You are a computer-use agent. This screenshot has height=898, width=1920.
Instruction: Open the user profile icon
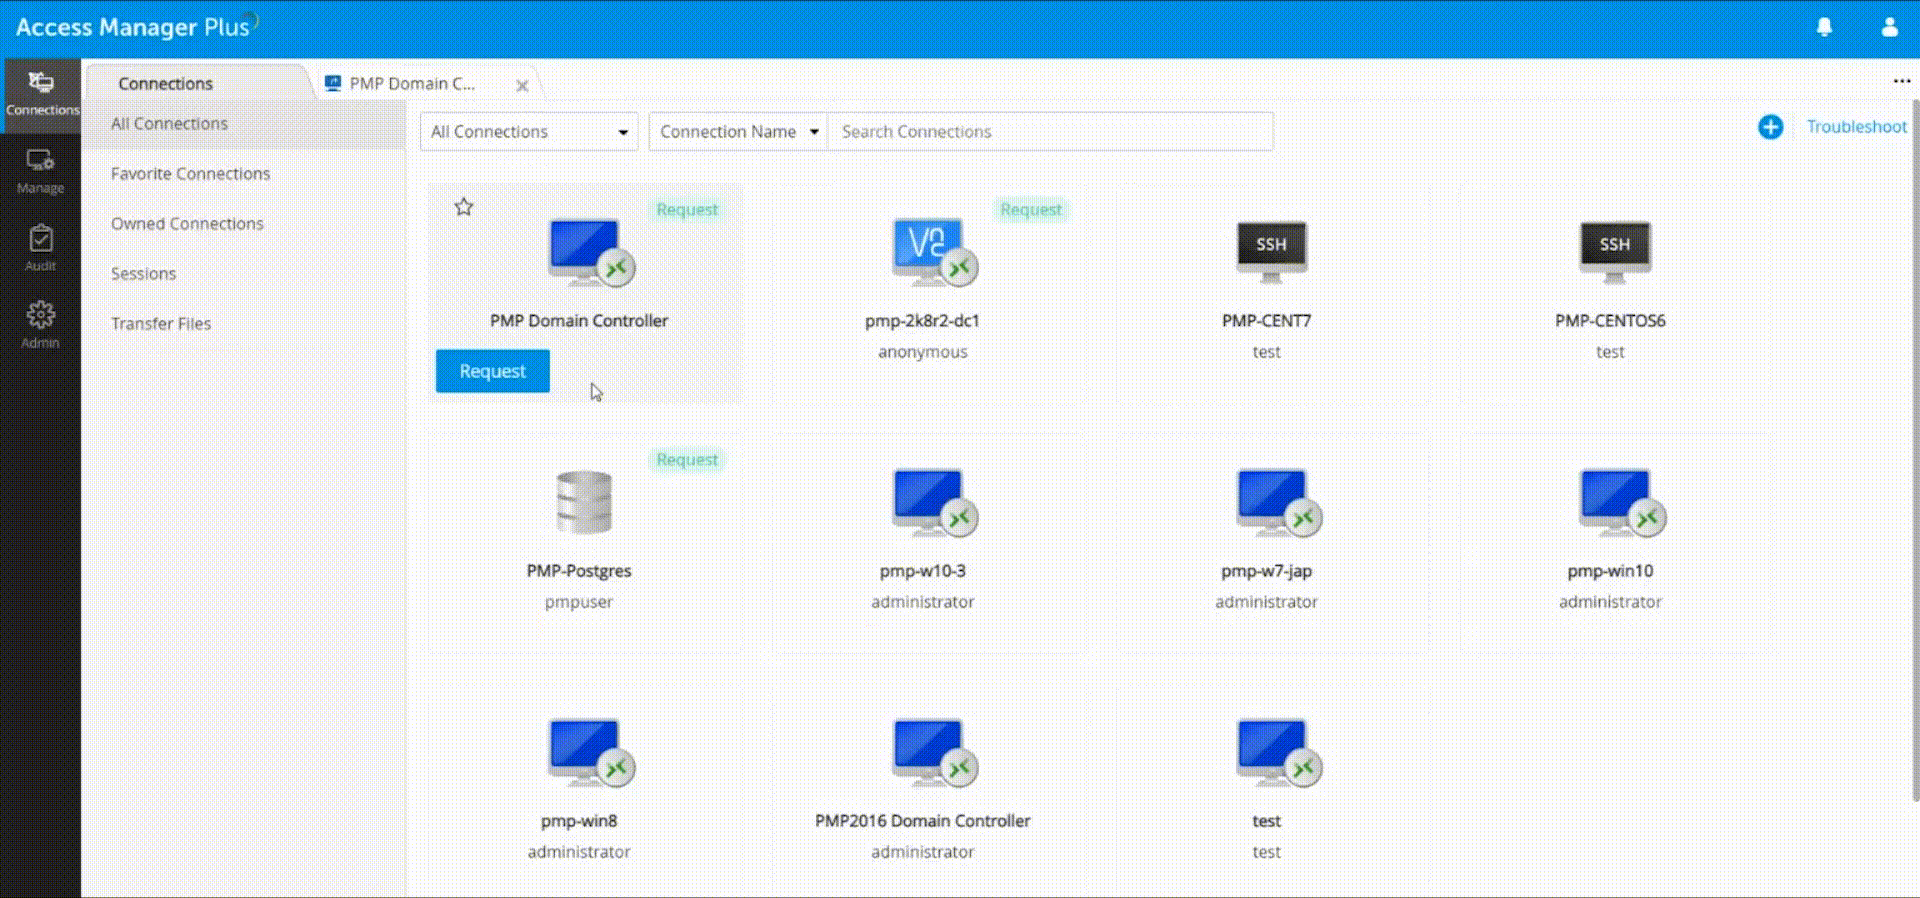tap(1889, 27)
